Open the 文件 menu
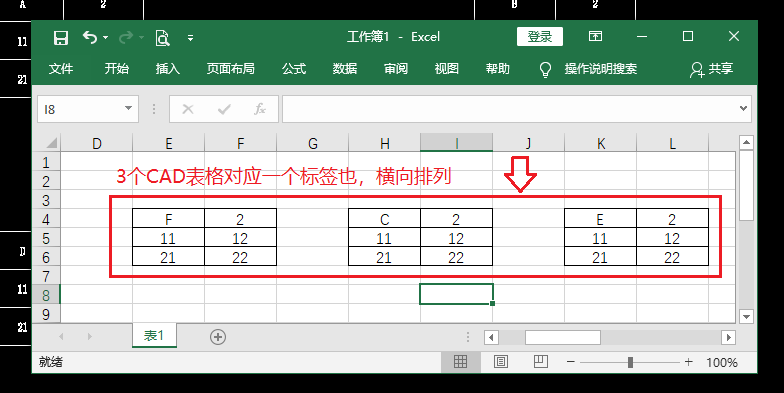This screenshot has height=393, width=784. 61,68
